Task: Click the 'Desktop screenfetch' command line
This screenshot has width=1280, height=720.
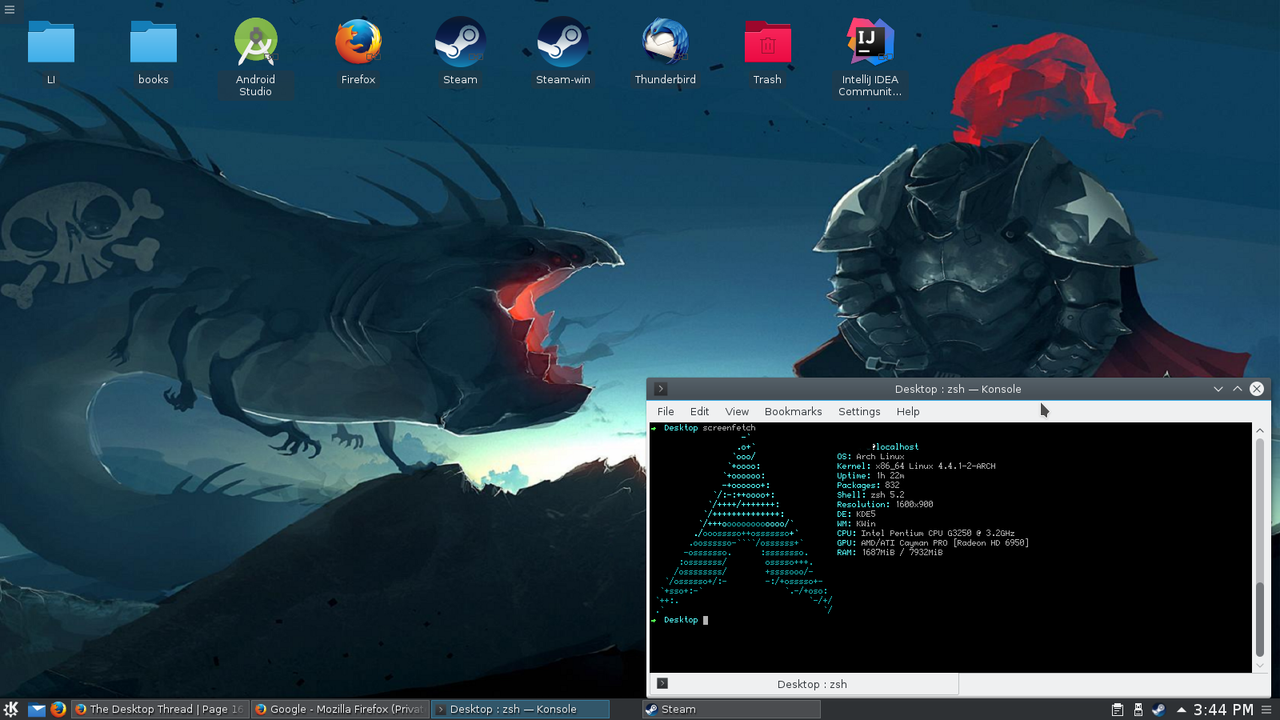Action: tap(703, 428)
